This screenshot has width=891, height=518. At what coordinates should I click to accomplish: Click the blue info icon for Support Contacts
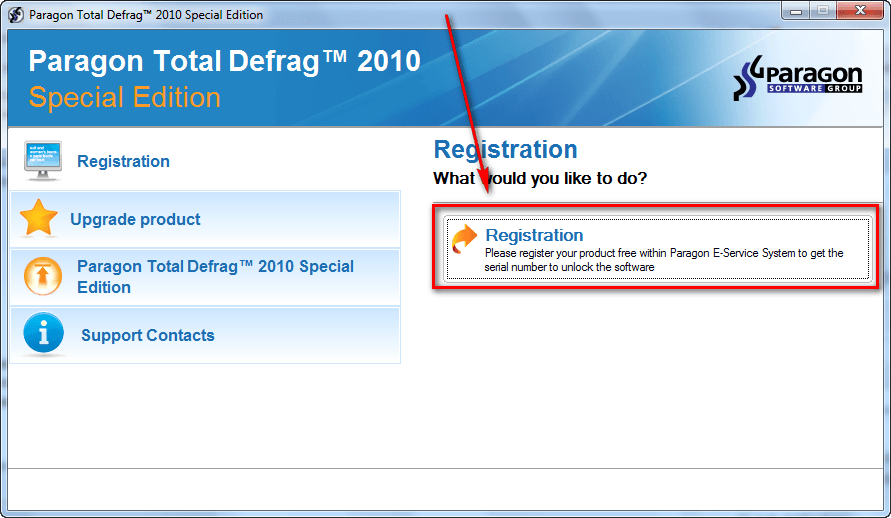coord(43,334)
